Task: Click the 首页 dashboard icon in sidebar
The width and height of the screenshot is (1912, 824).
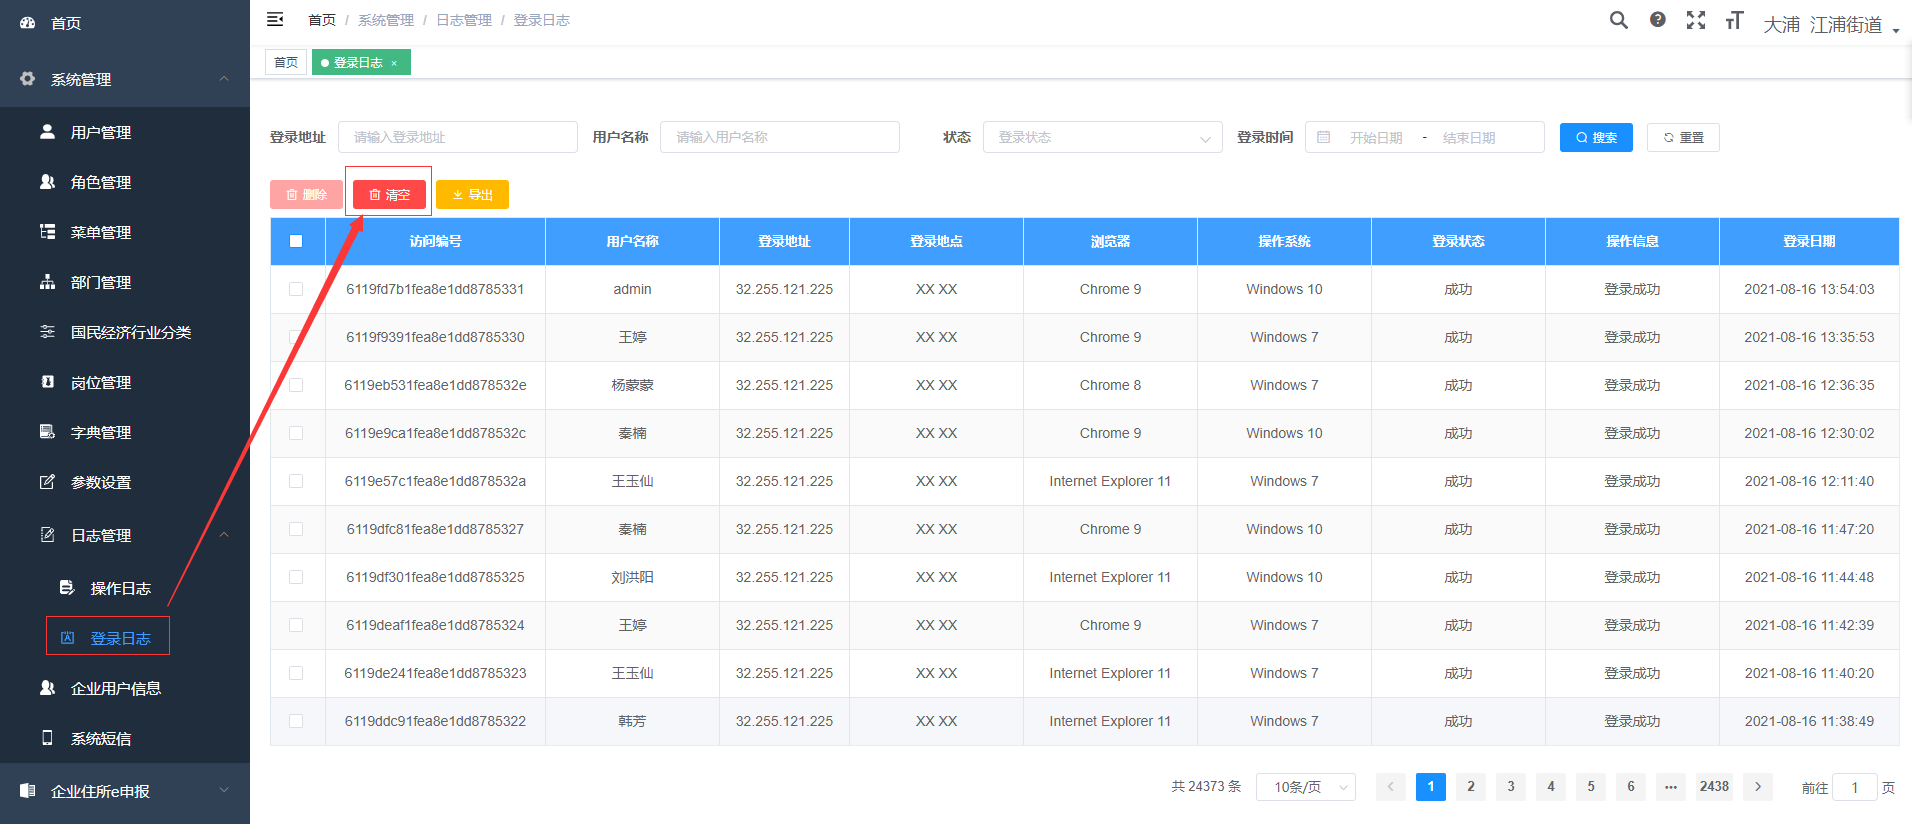Action: (x=28, y=22)
